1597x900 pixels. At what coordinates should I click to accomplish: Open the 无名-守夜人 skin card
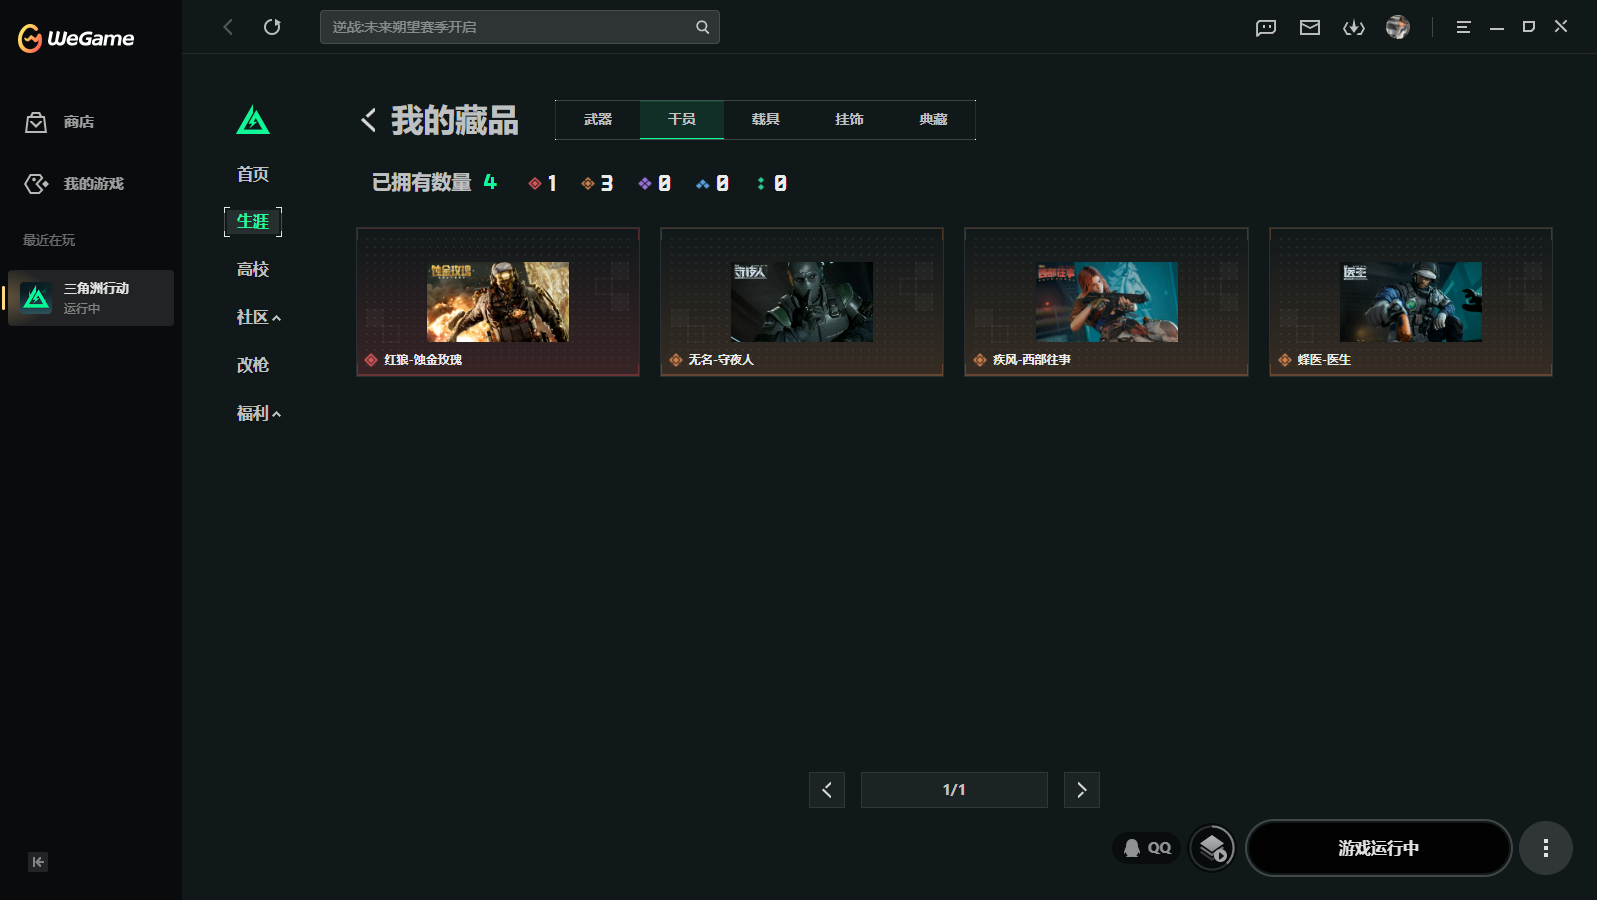(802, 302)
